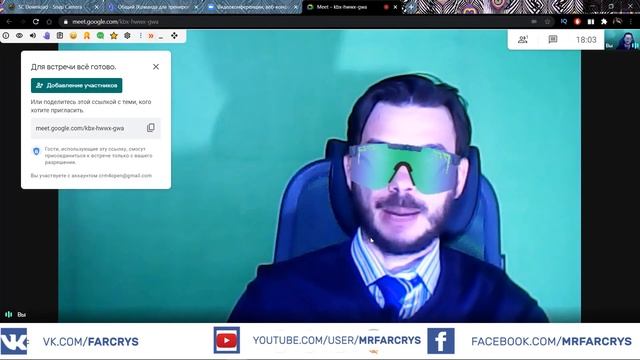Copy the meeting link icon
Viewport: 640px width, 360px height.
pos(151,128)
